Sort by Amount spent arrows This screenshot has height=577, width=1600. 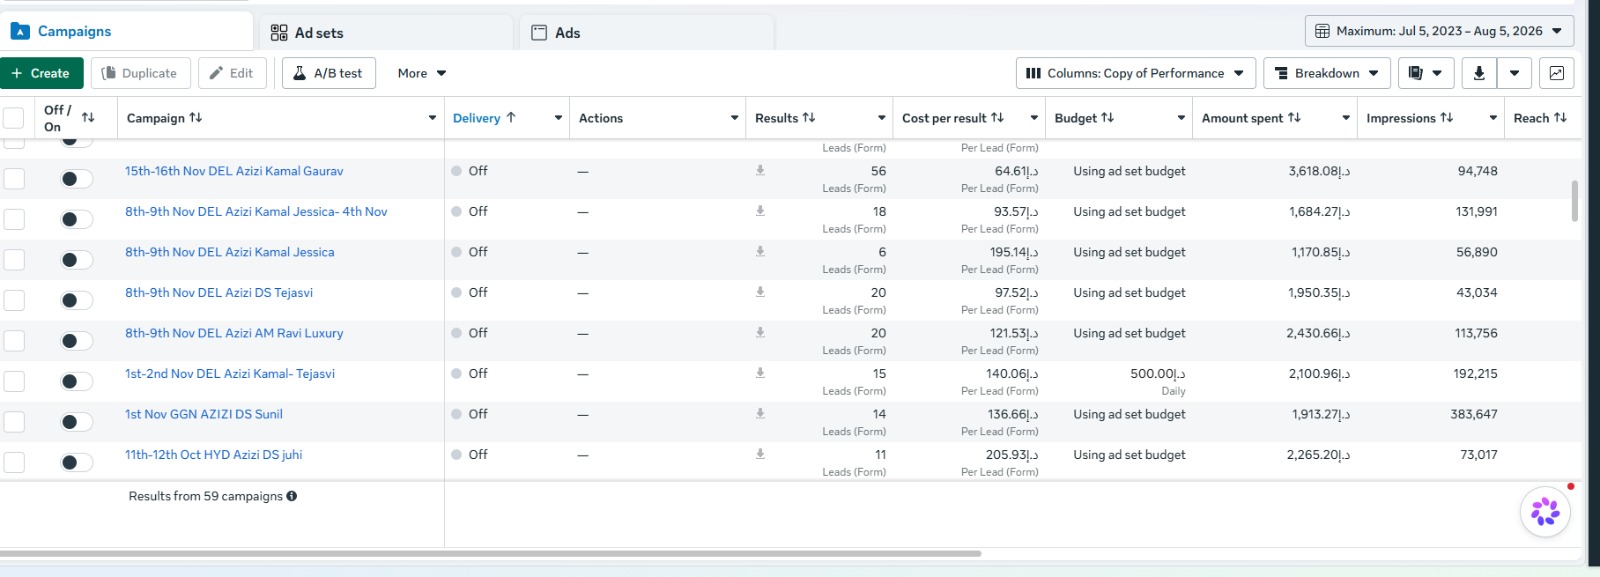click(1294, 118)
